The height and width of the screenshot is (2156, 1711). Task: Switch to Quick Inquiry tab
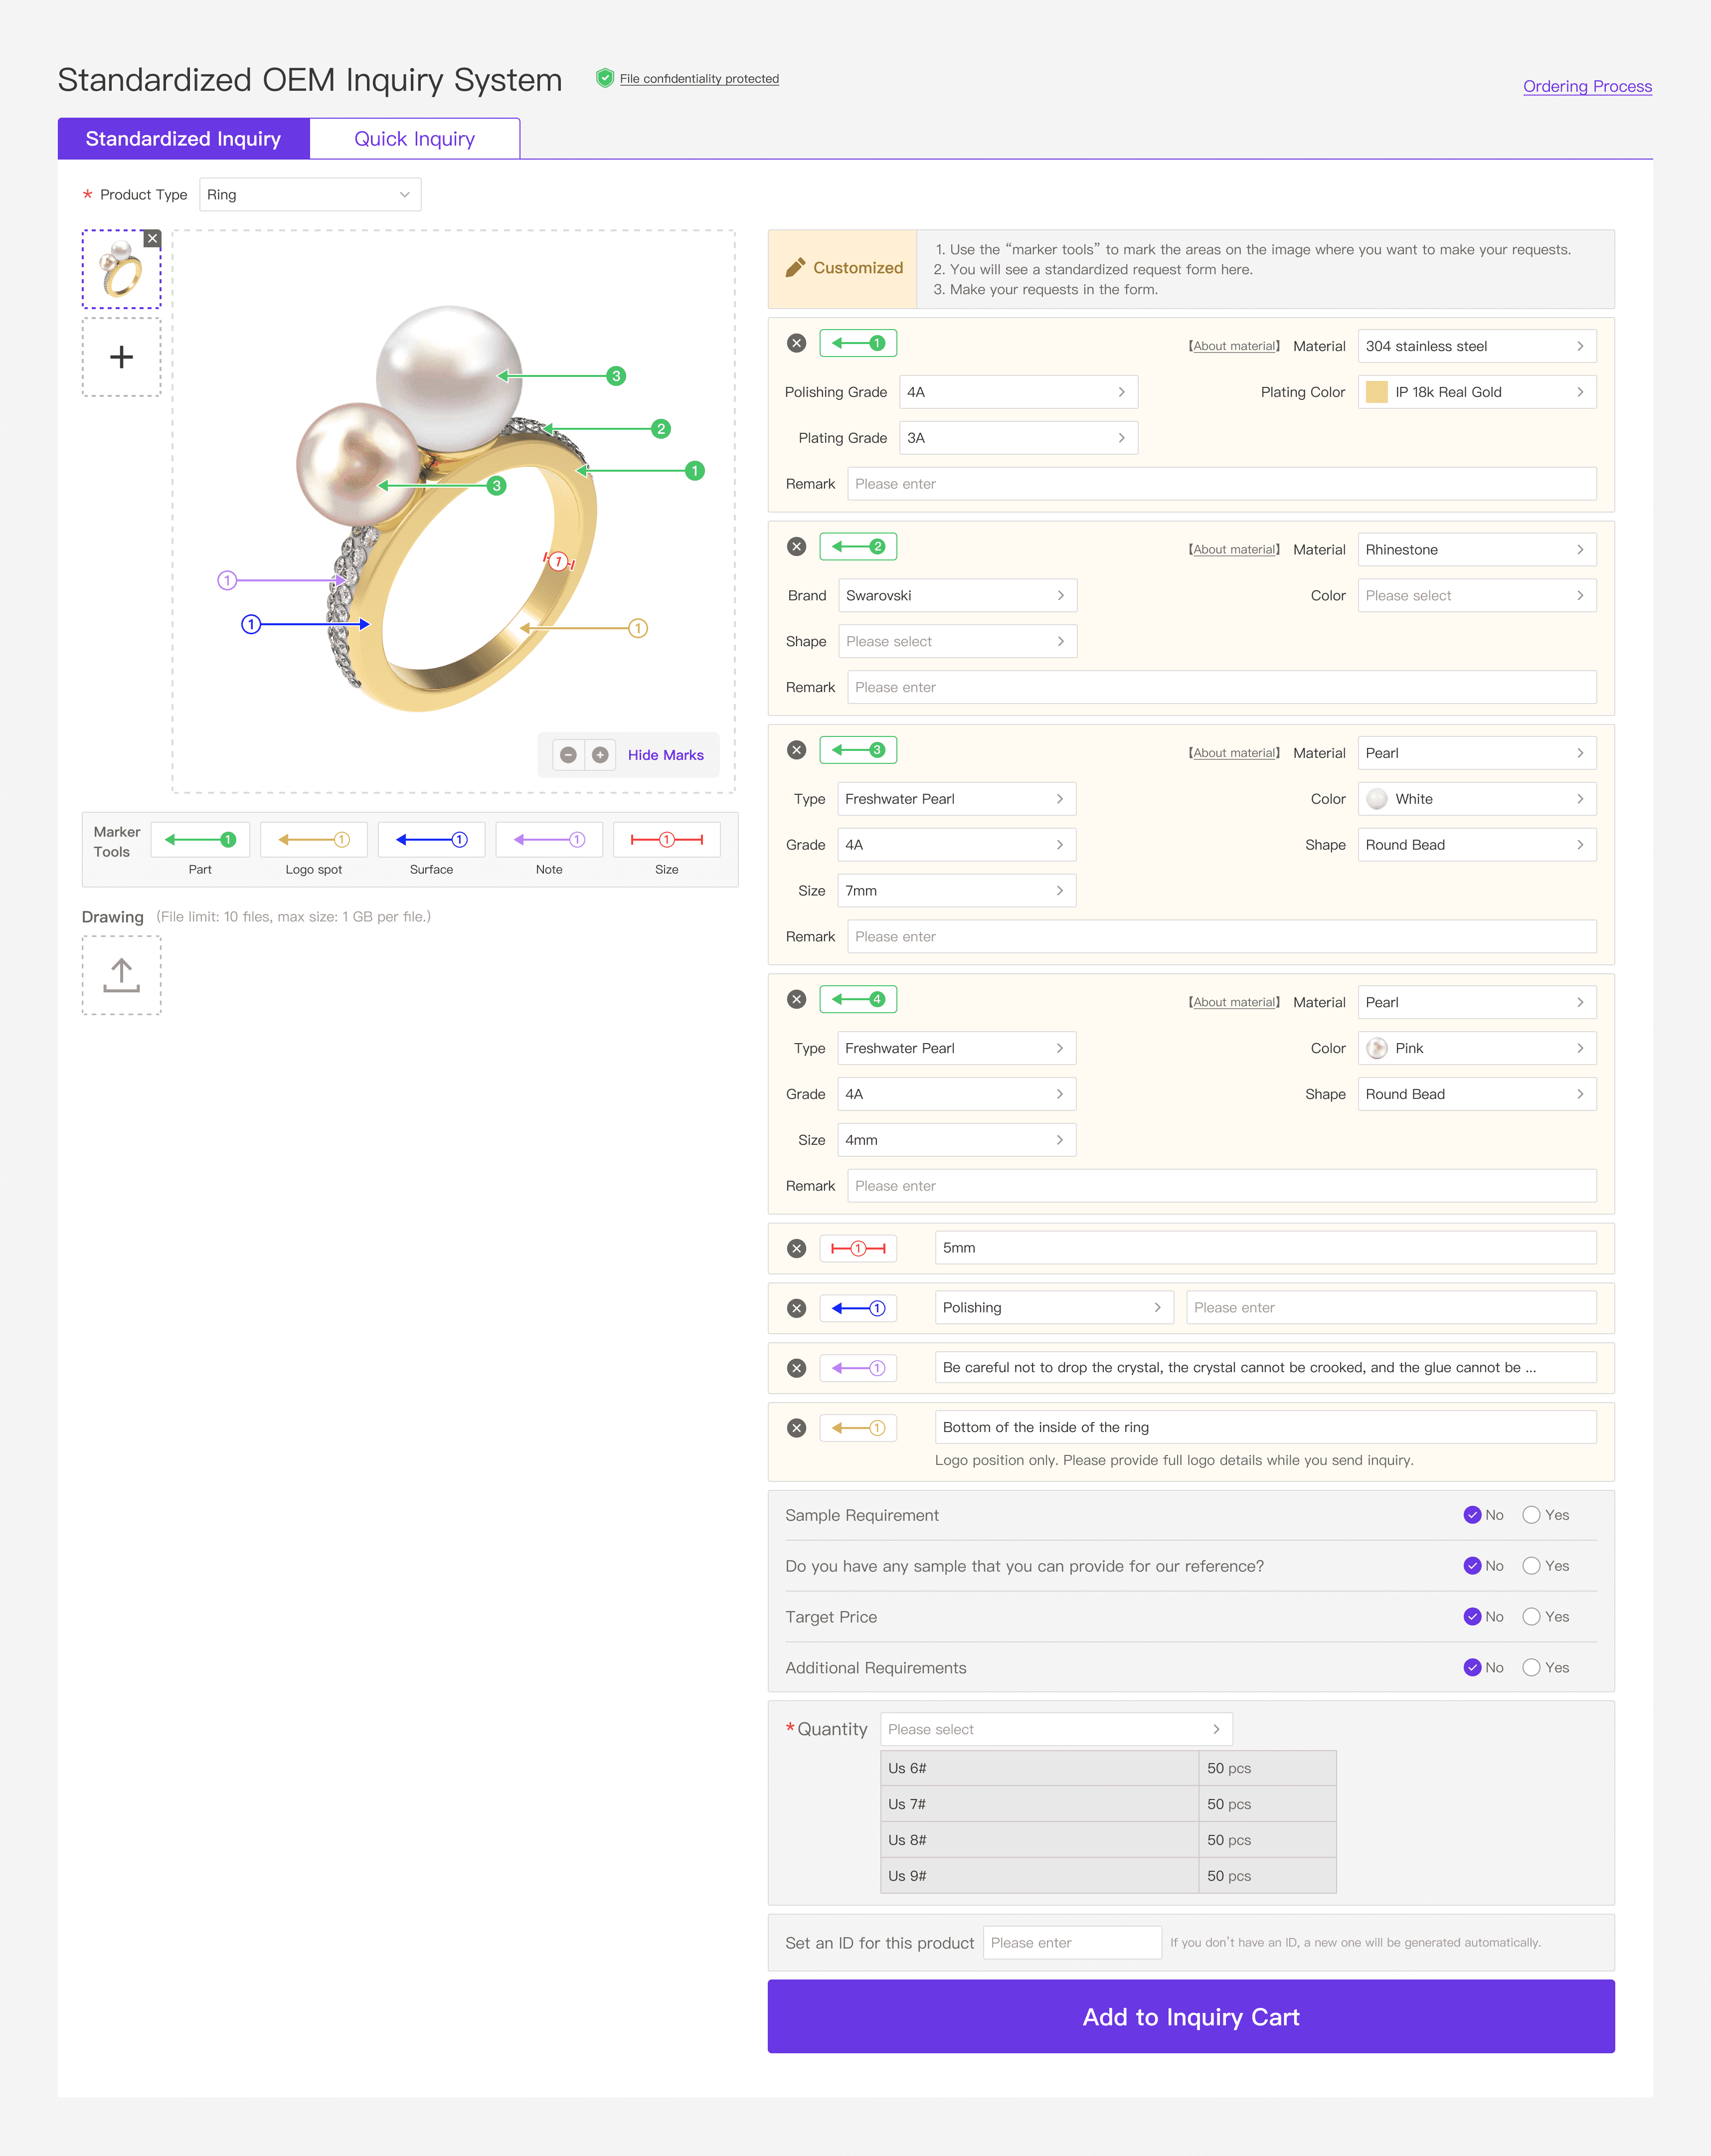click(x=414, y=139)
